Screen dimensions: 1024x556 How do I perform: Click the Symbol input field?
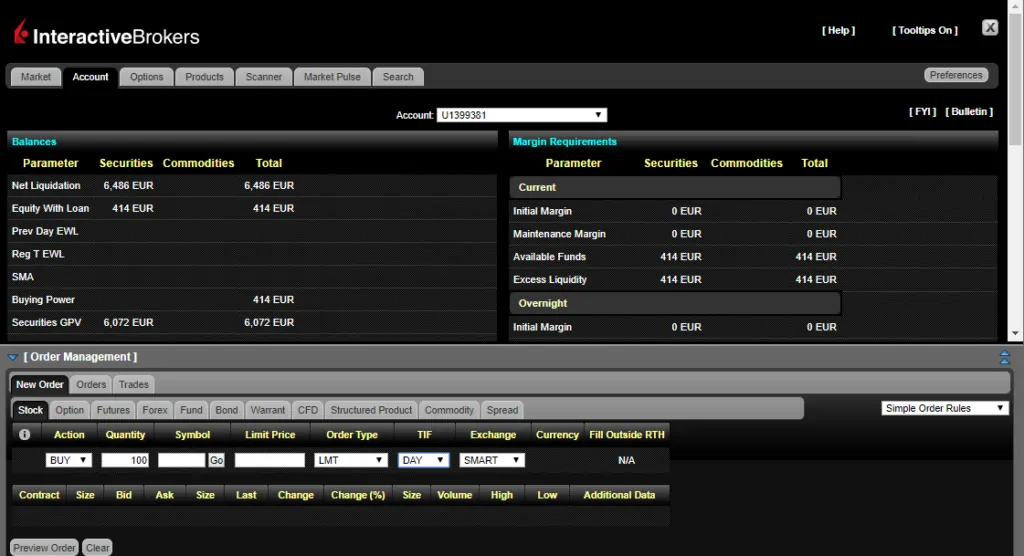(x=182, y=460)
